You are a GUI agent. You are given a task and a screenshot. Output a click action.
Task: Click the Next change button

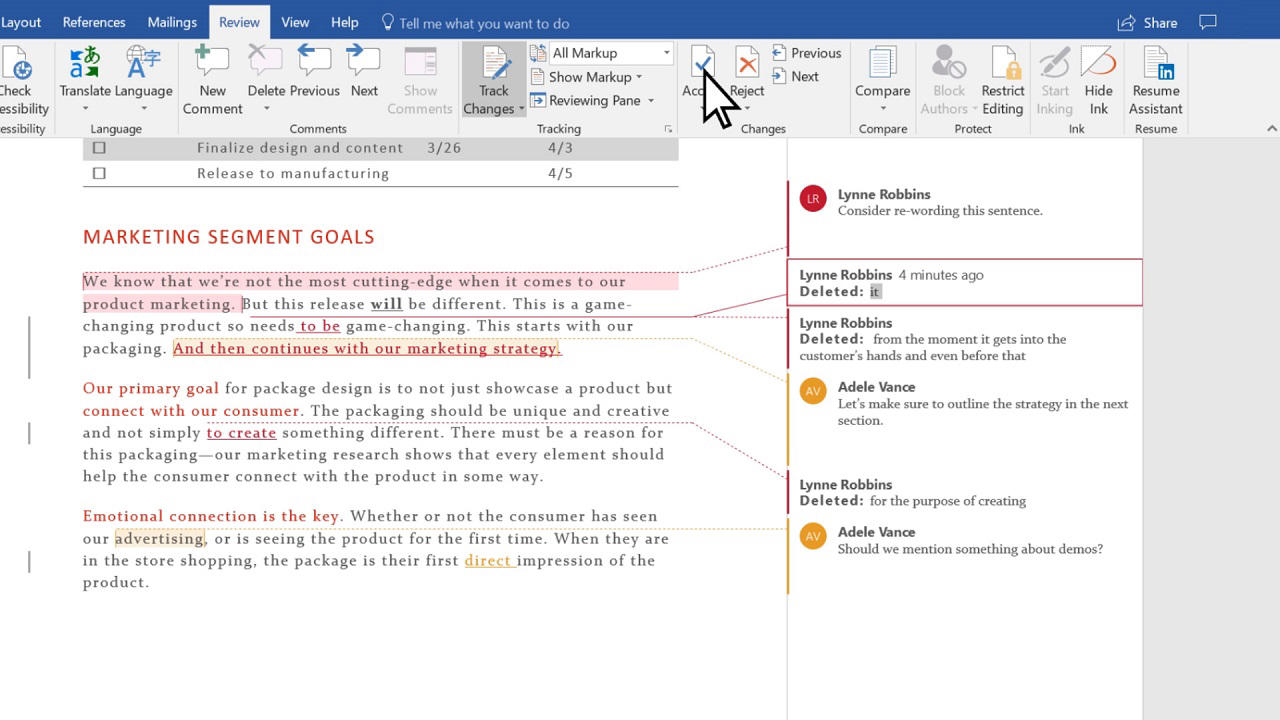click(804, 76)
